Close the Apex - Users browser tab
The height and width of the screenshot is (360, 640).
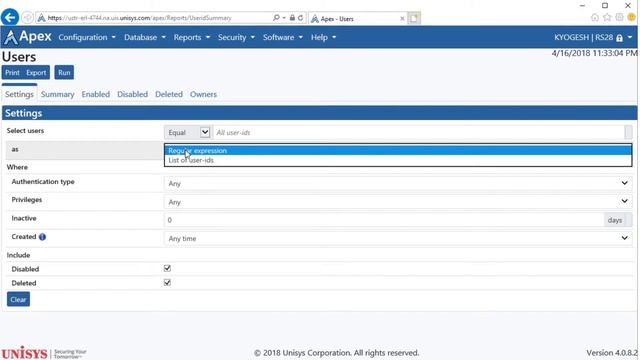tap(402, 18)
